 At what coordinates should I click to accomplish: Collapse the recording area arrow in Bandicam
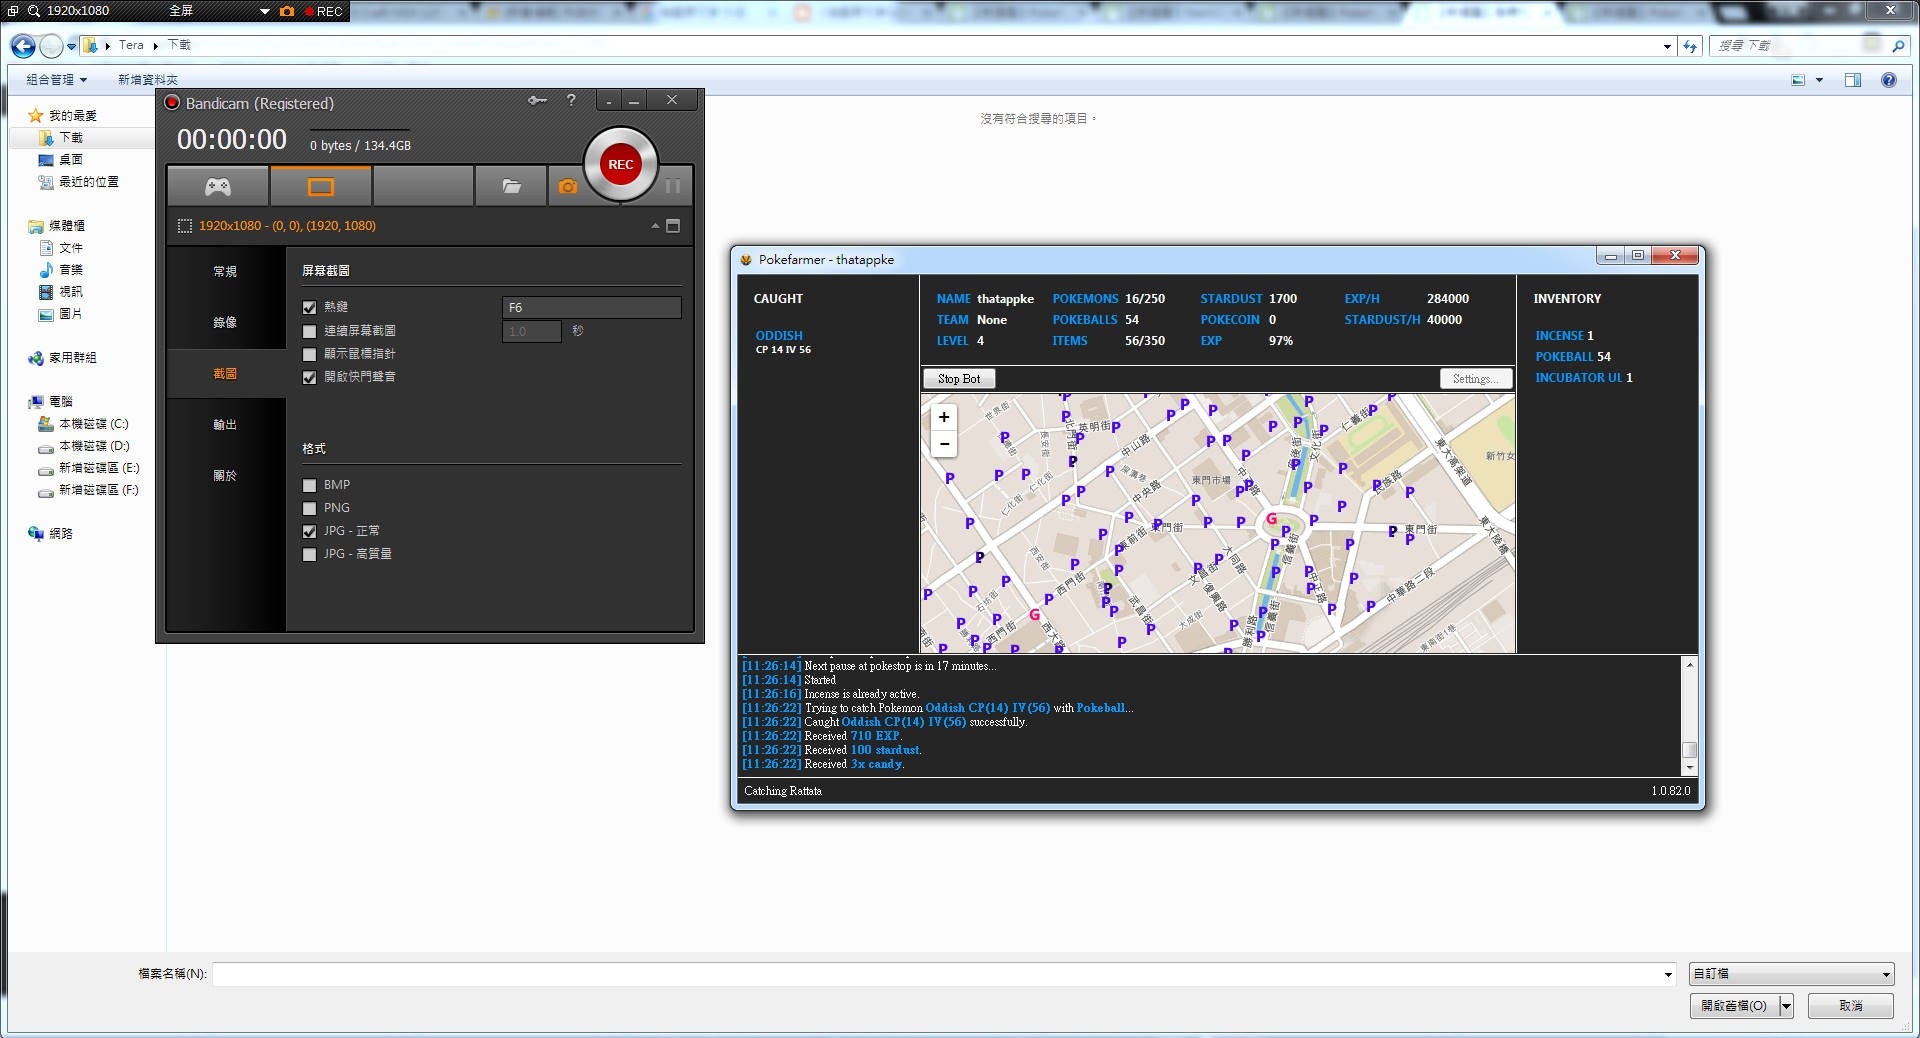655,226
